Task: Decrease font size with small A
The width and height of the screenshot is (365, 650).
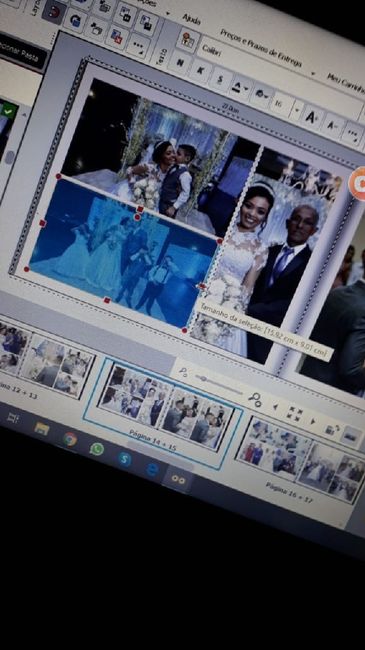Action: pyautogui.click(x=333, y=125)
